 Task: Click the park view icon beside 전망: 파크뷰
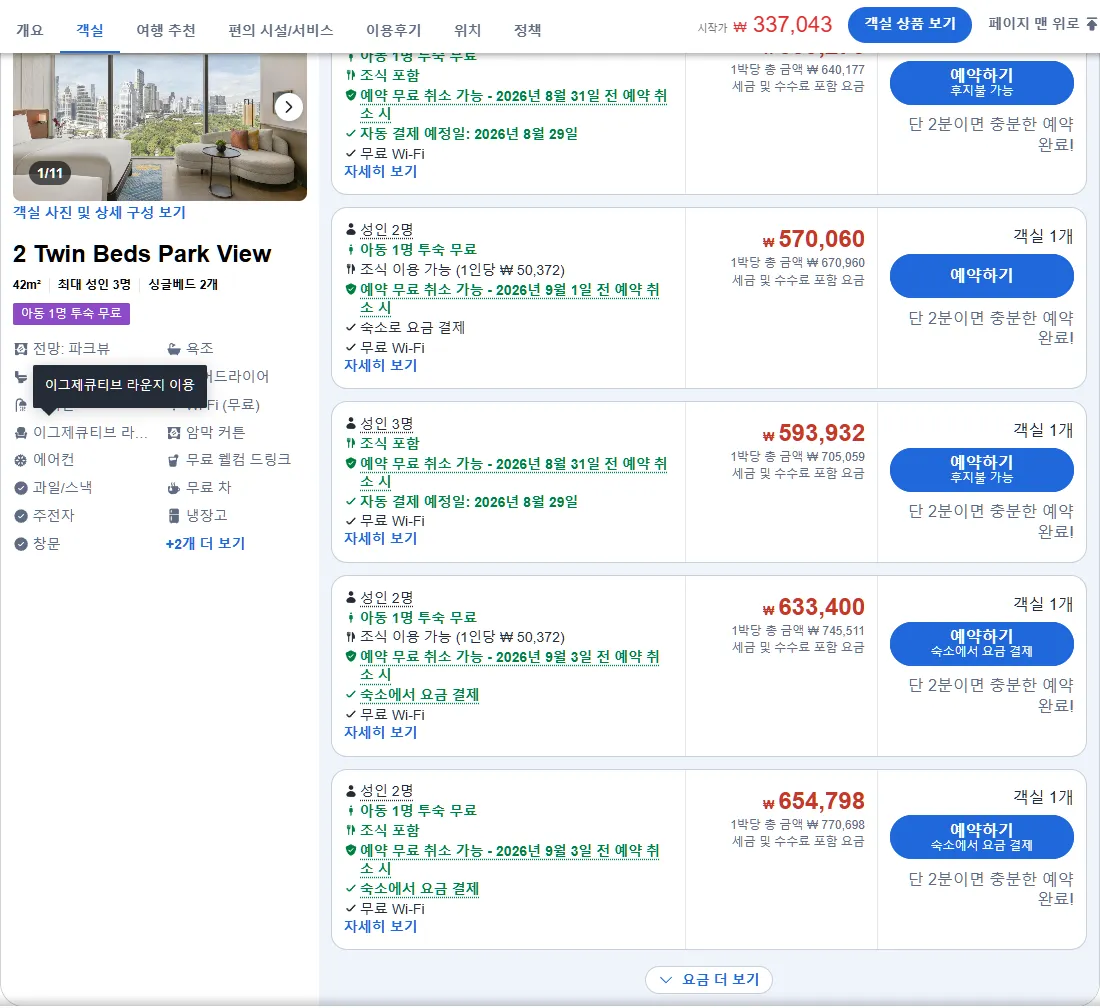pos(21,349)
